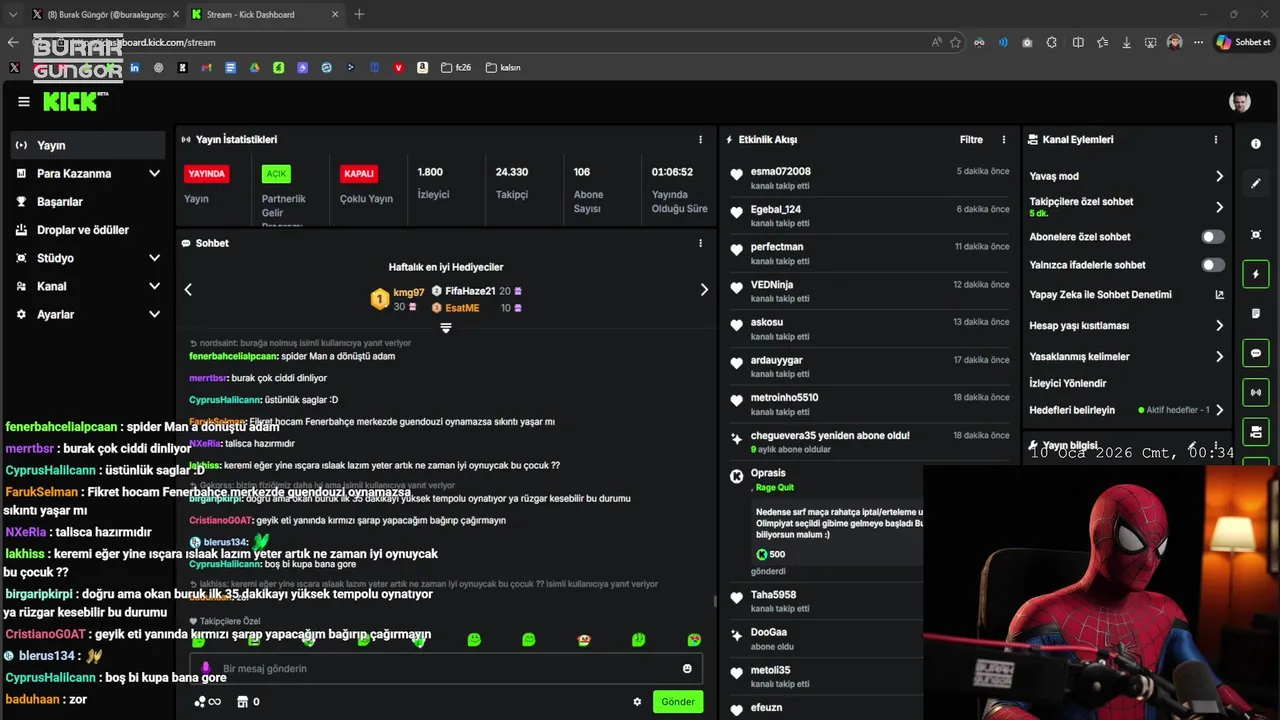The image size is (1280, 720).
Task: Open the Sohbet panel three-dot menu
Action: click(x=700, y=243)
